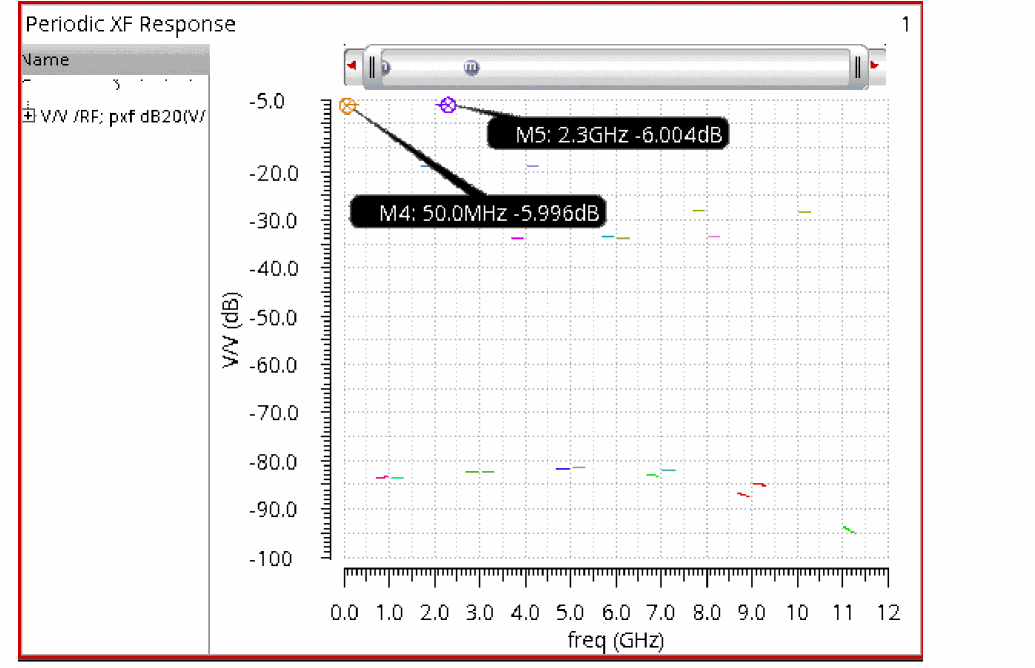The width and height of the screenshot is (1035, 668).
Task: Click right red arrow of zoom scrollbar
Action: pos(876,66)
